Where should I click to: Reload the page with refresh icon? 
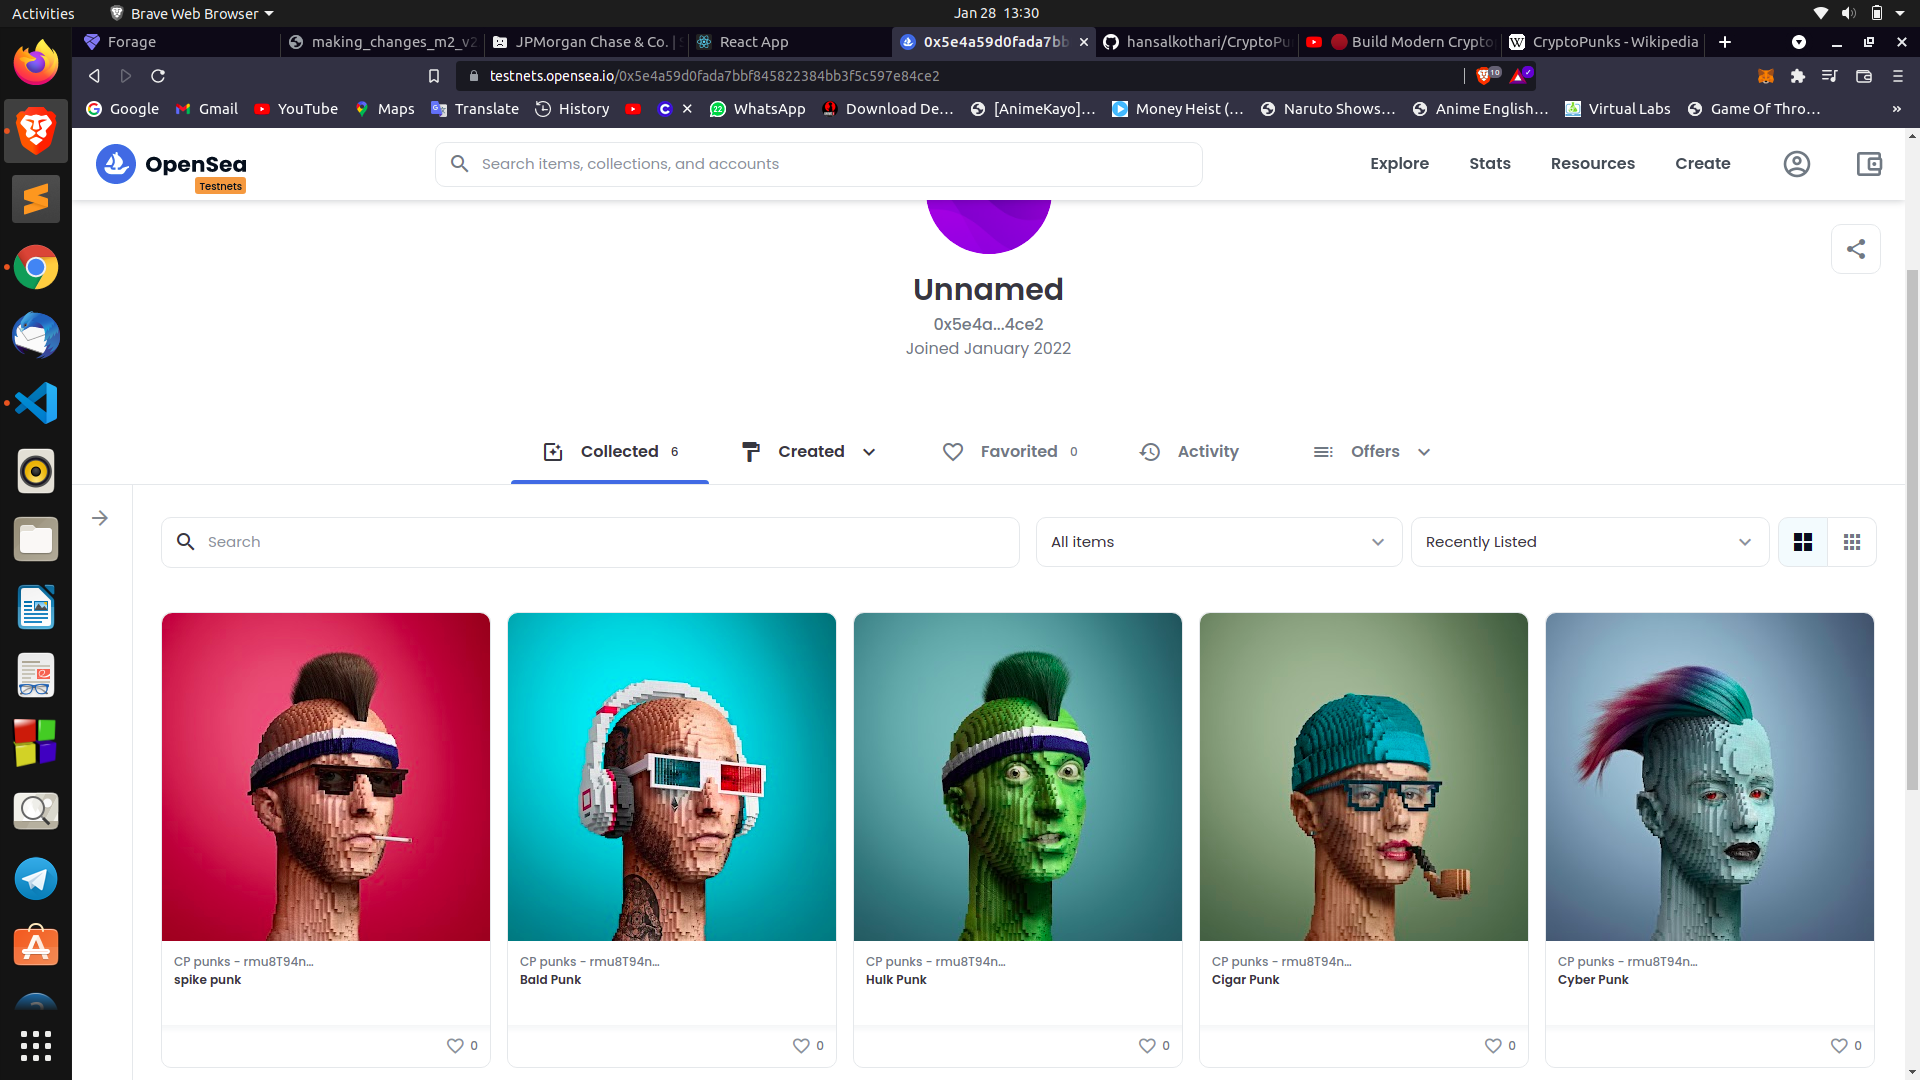click(x=158, y=76)
